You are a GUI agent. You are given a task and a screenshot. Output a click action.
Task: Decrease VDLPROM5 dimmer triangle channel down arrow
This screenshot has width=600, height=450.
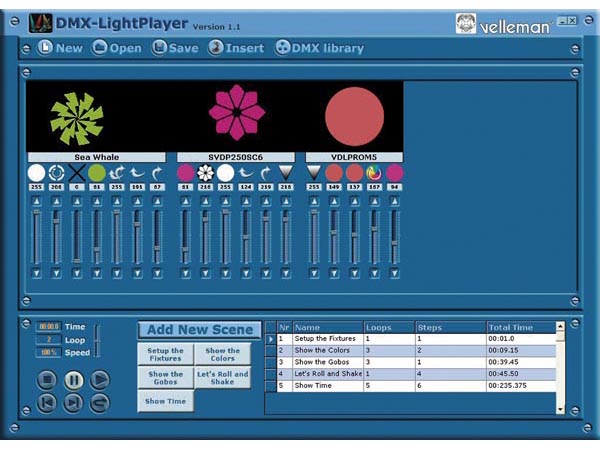(314, 273)
